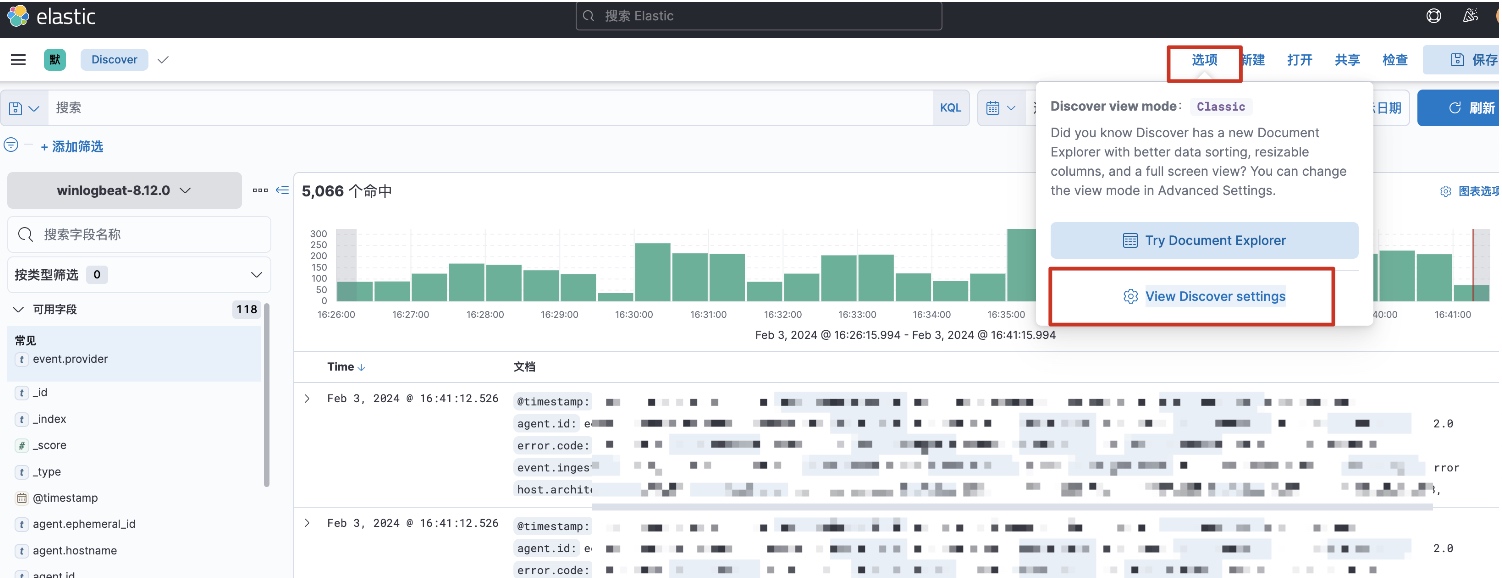Image resolution: width=1502 pixels, height=578 pixels.
Task: Click type icon beside _id field
Action: point(22,393)
